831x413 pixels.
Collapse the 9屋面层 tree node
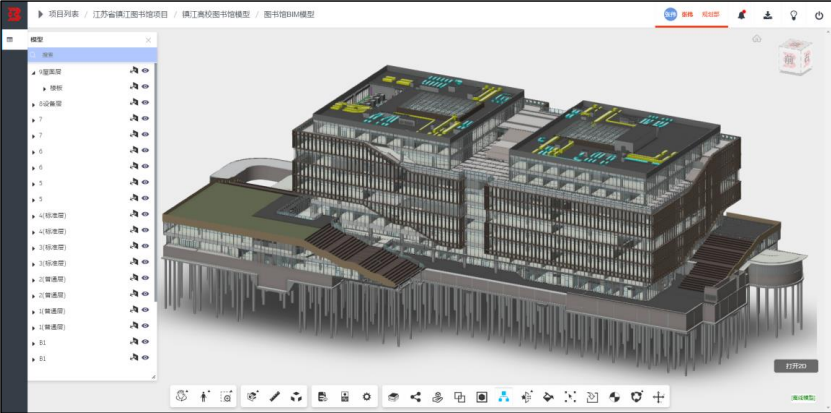pyautogui.click(x=33, y=72)
